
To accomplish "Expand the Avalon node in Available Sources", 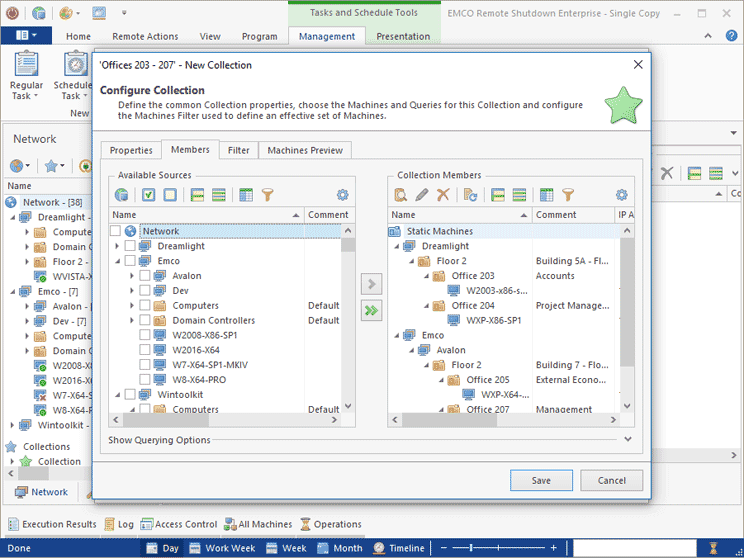I will 132,276.
